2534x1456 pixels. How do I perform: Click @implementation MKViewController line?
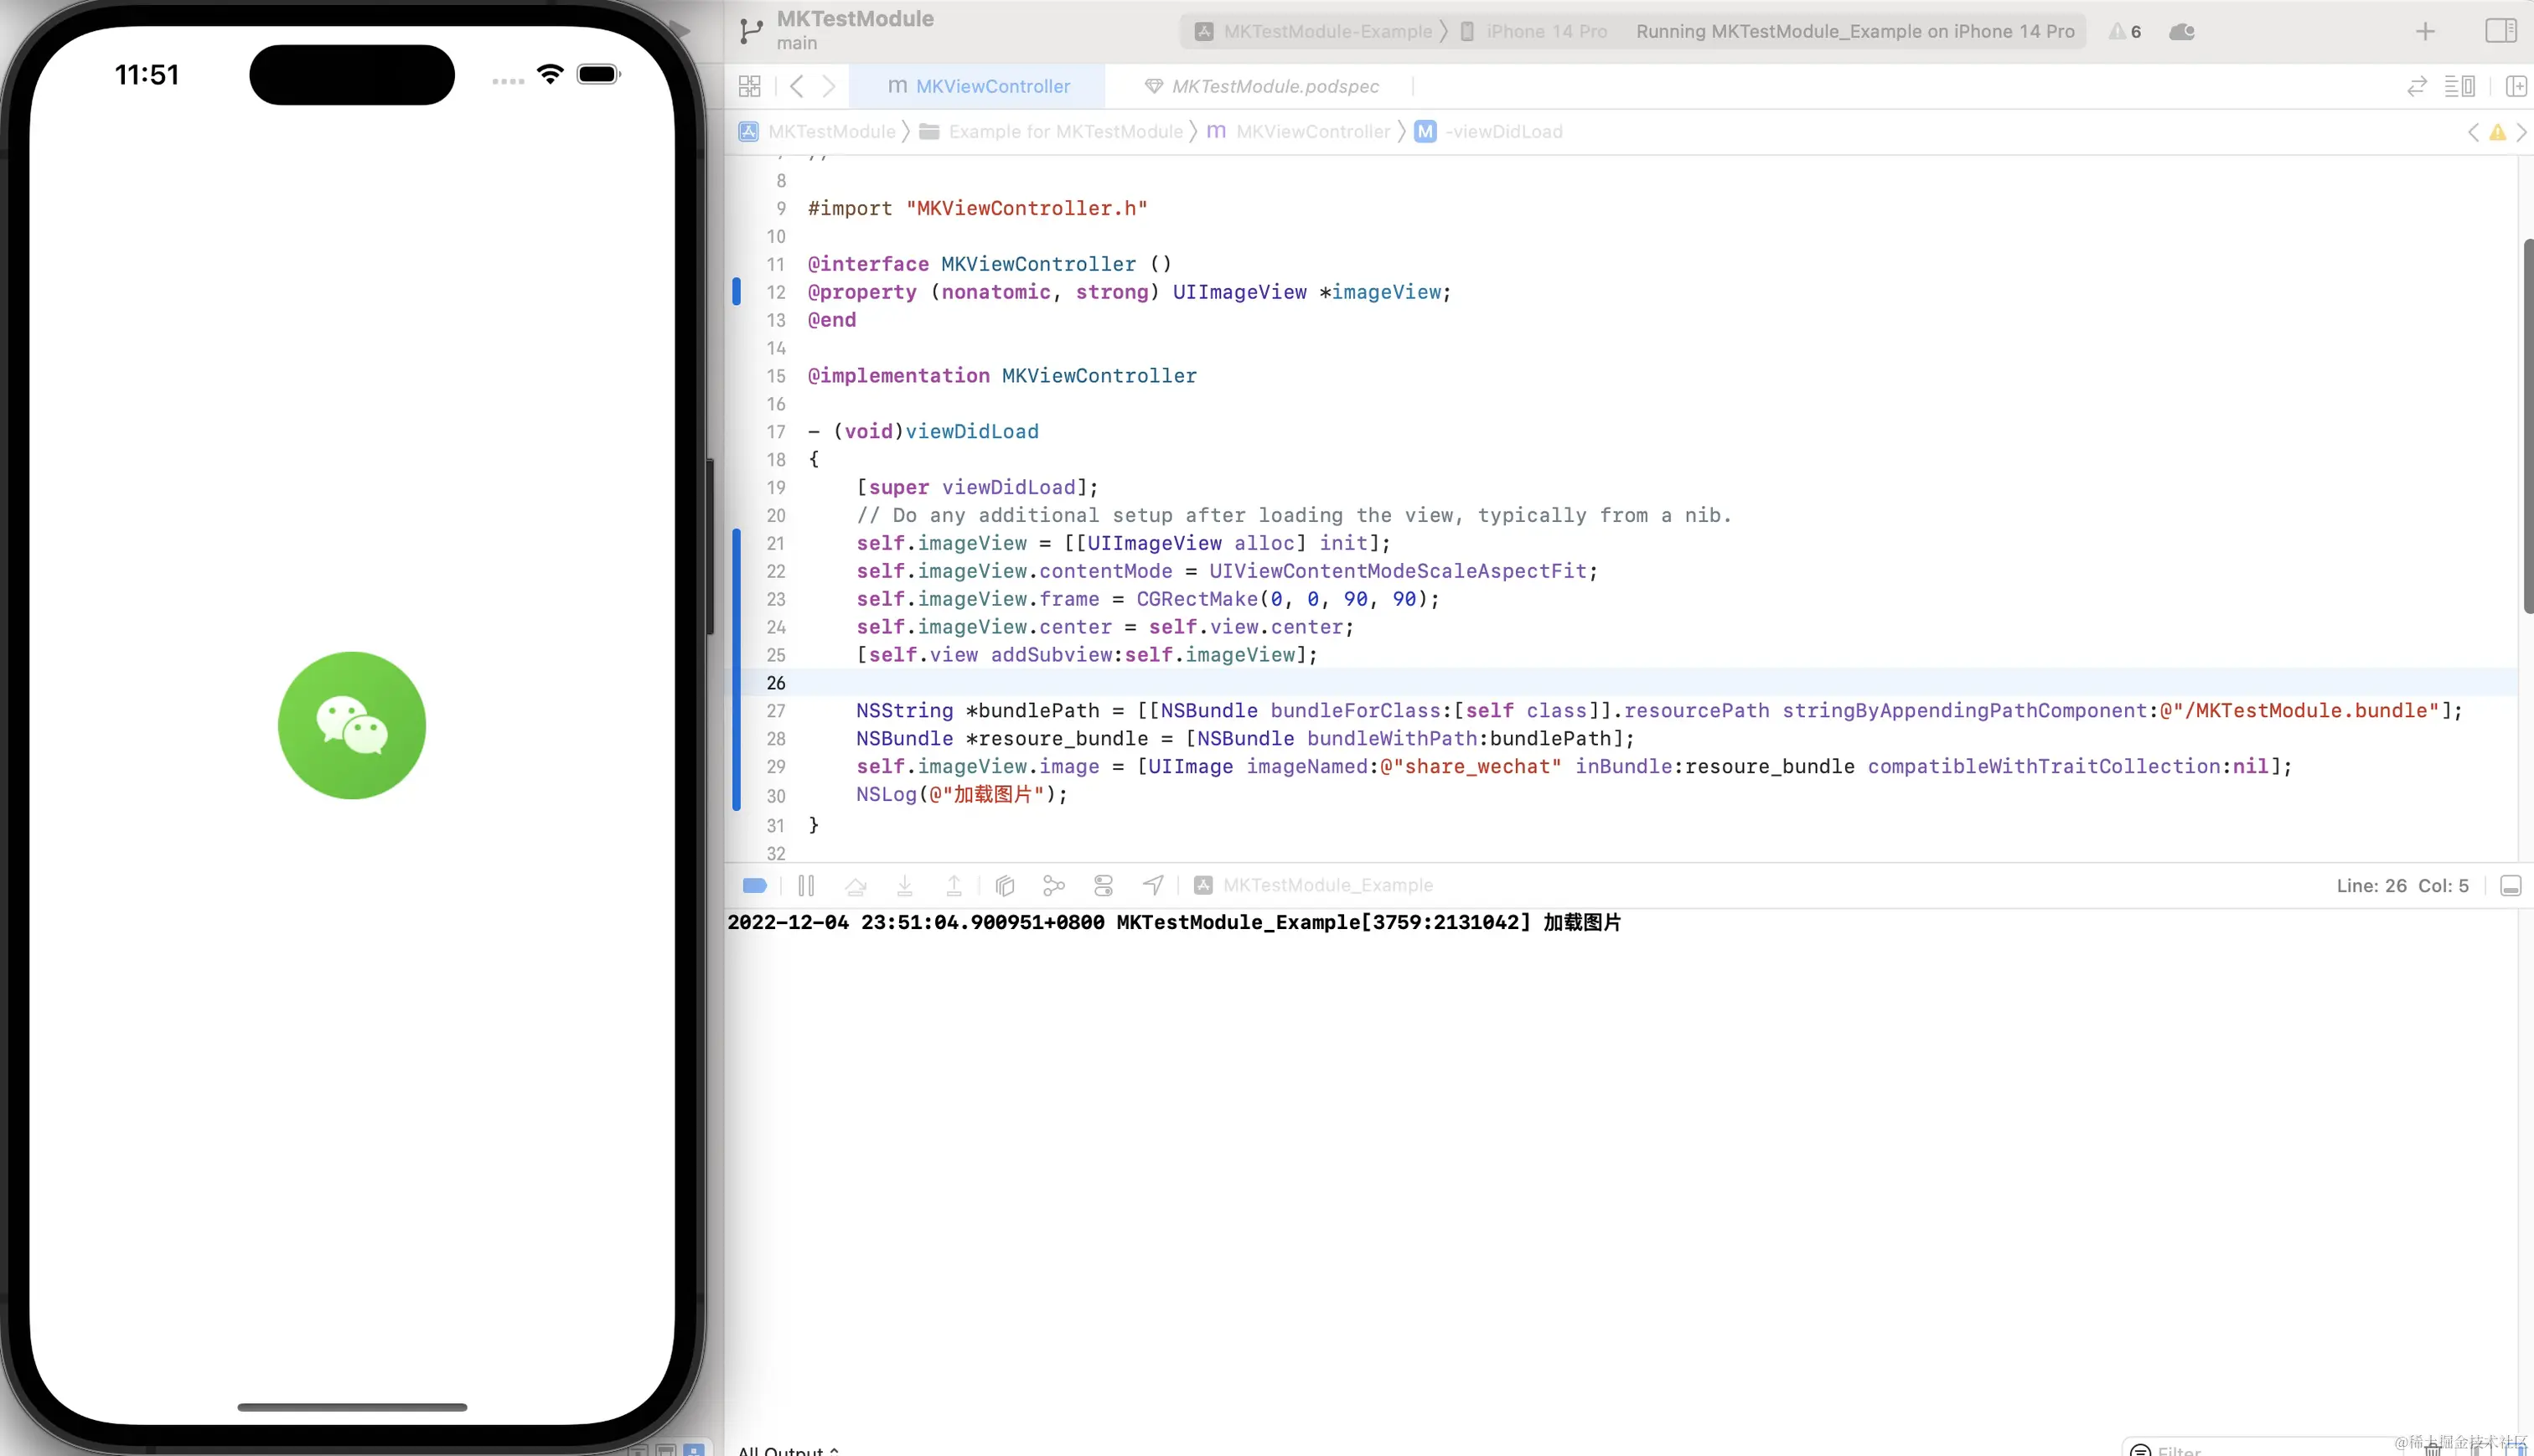[1002, 376]
